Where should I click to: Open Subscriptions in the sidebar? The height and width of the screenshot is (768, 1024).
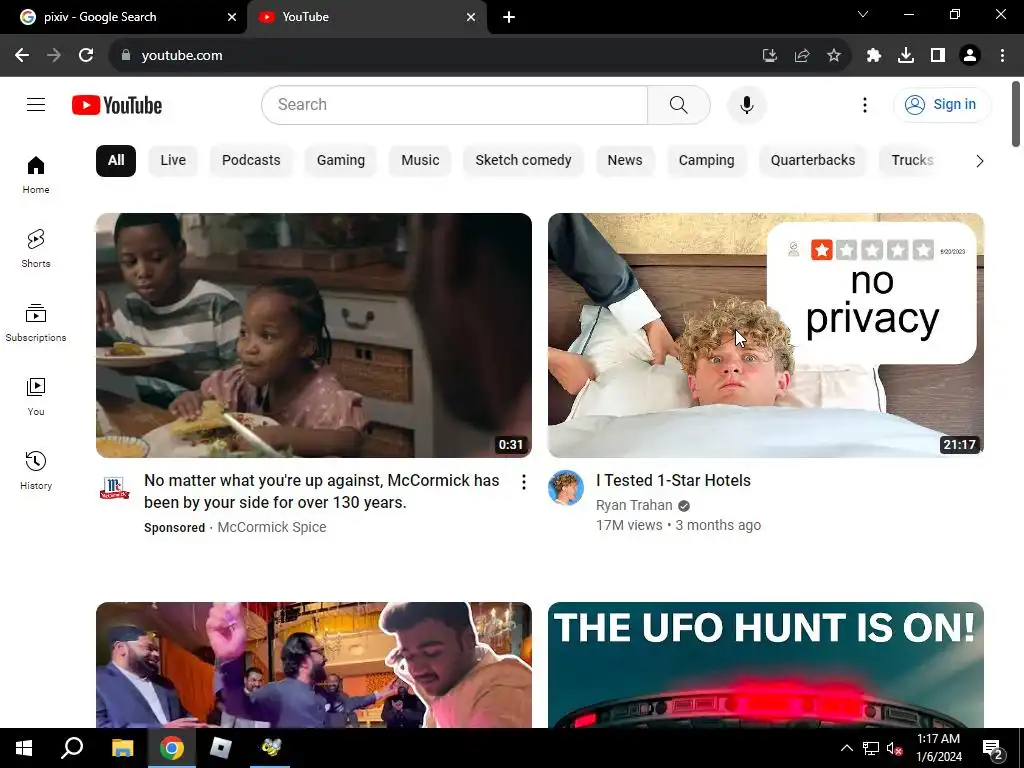[36, 323]
